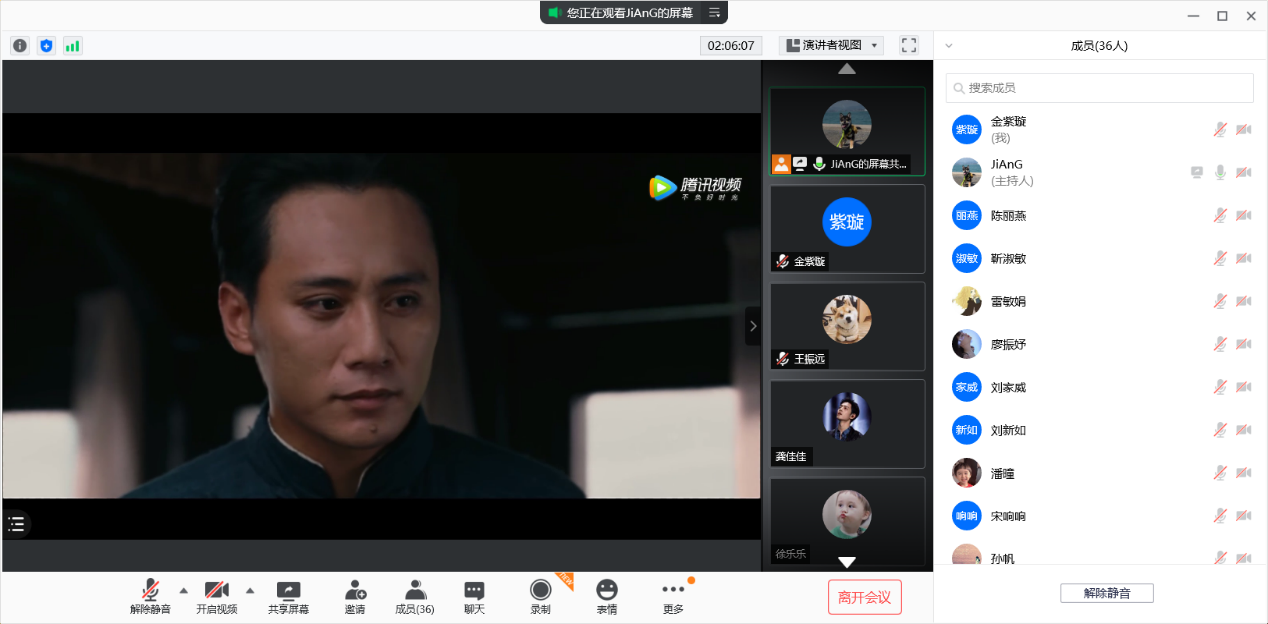Open the 聊天 chat window
Viewport: 1268px width, 624px height.
pyautogui.click(x=474, y=597)
